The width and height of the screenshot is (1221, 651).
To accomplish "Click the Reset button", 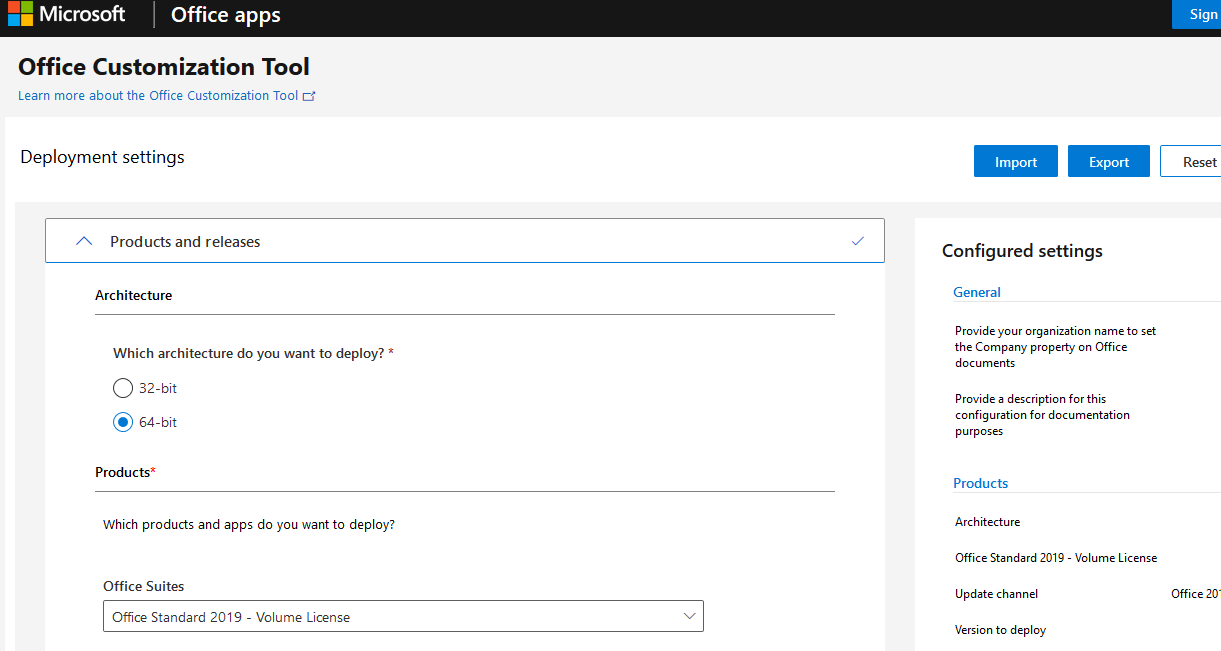I will click(x=1199, y=161).
